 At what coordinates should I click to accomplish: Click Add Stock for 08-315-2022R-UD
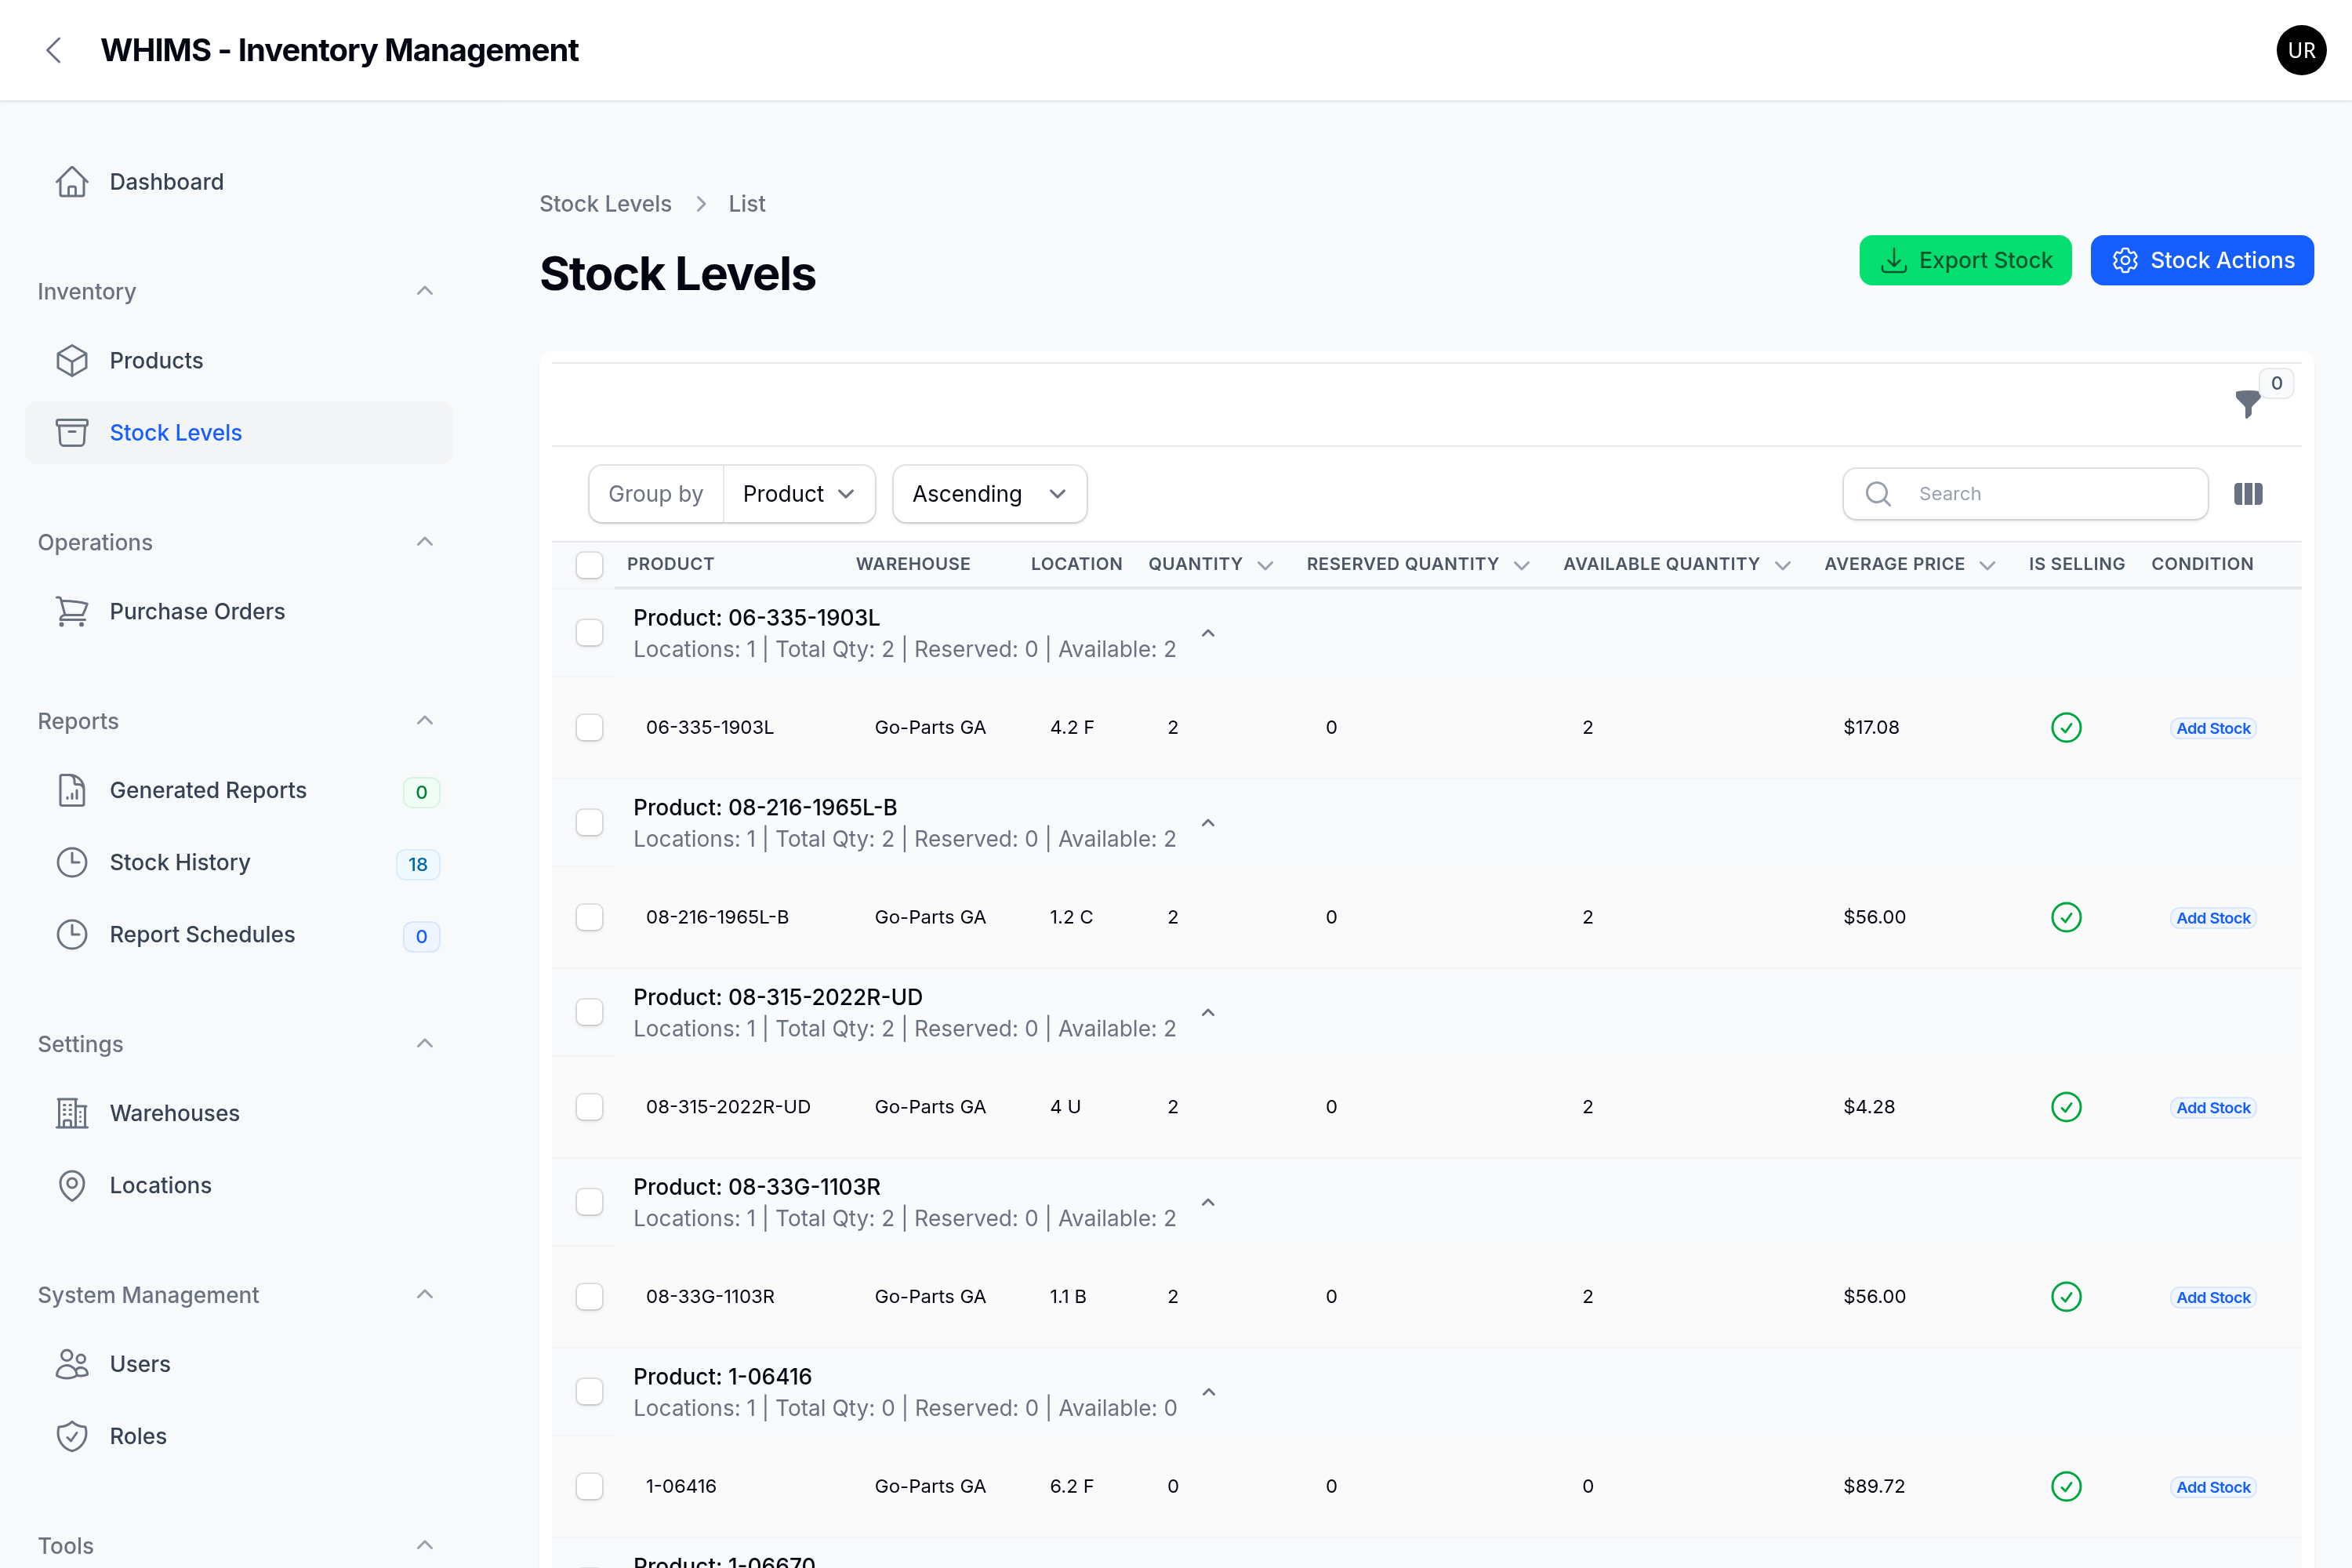pyautogui.click(x=2213, y=1108)
